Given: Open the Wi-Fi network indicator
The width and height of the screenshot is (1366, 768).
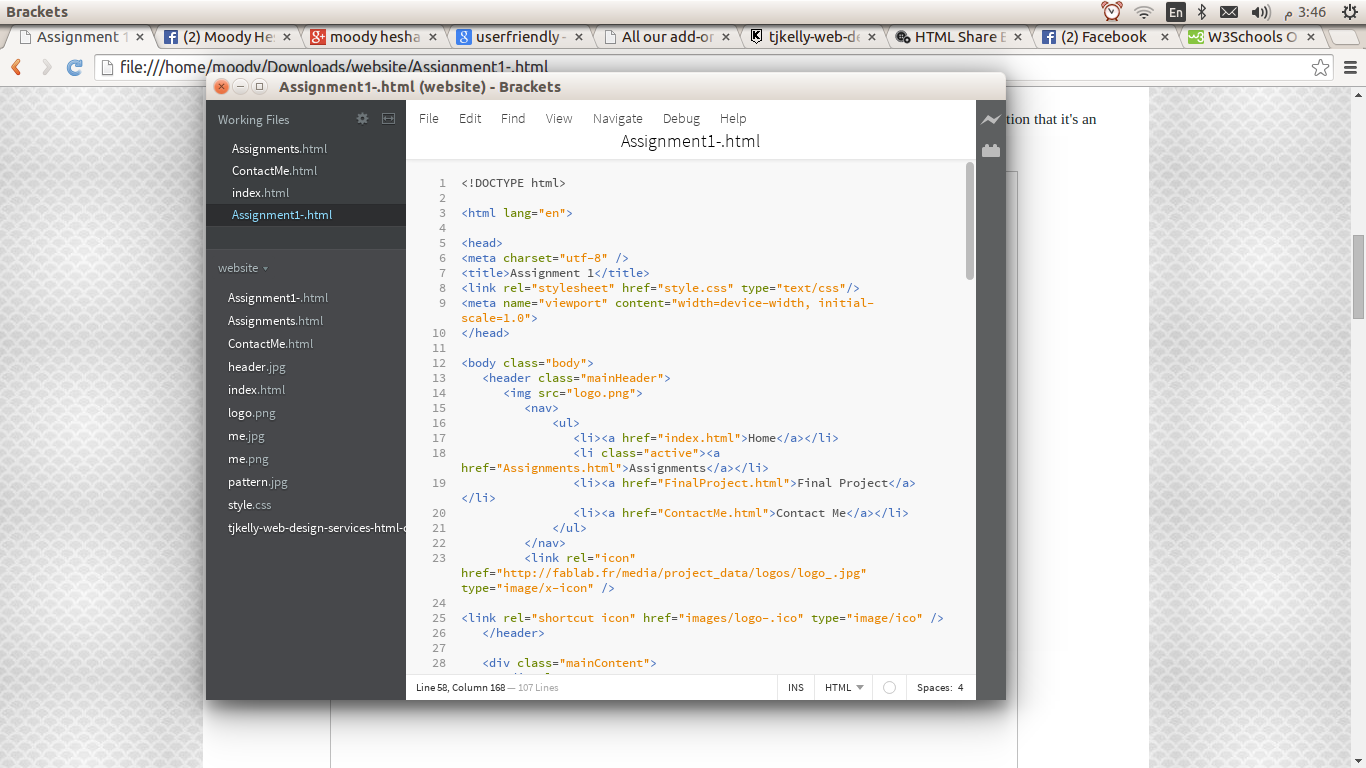Looking at the screenshot, I should click(x=1143, y=12).
